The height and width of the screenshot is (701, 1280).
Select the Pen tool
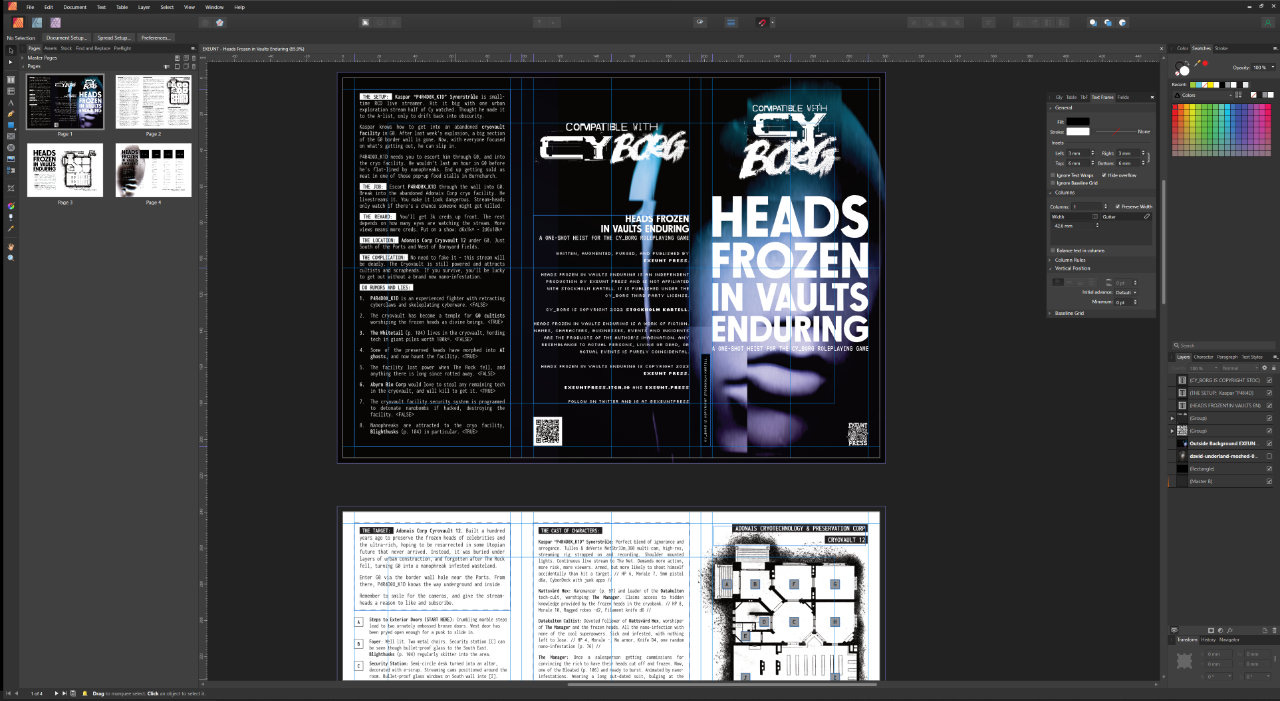tap(11, 115)
